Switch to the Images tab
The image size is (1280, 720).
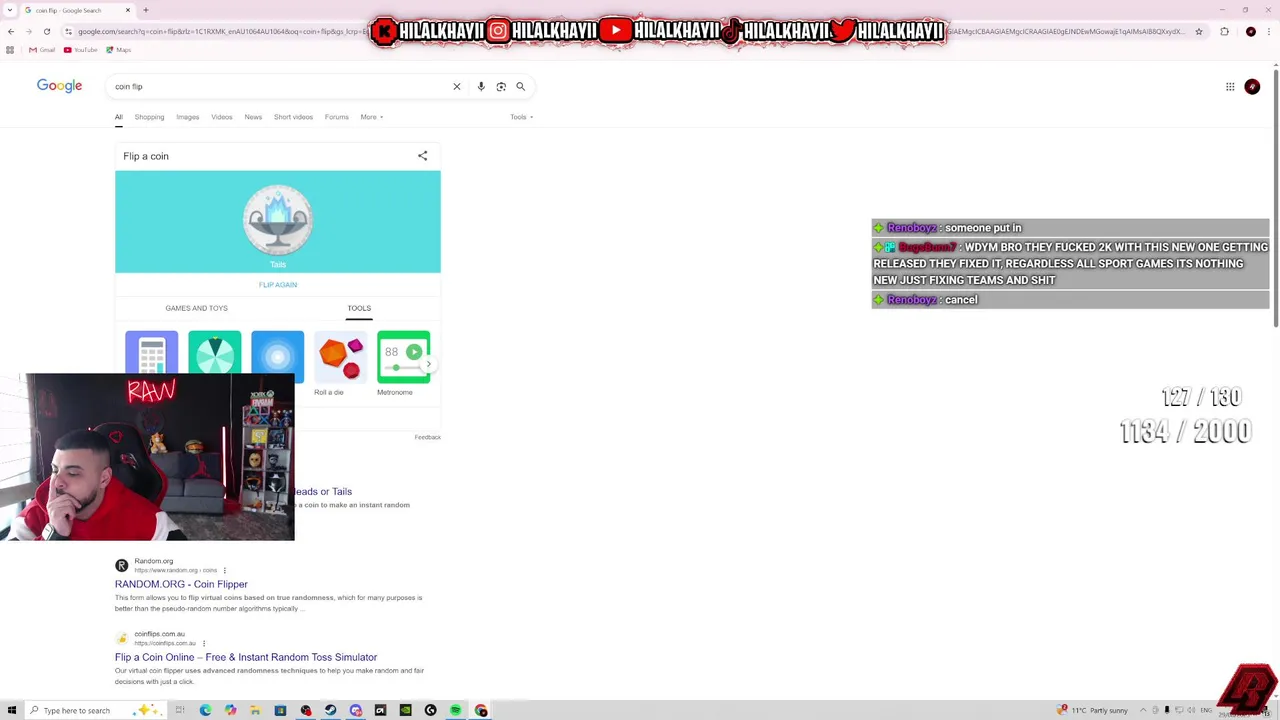point(188,117)
